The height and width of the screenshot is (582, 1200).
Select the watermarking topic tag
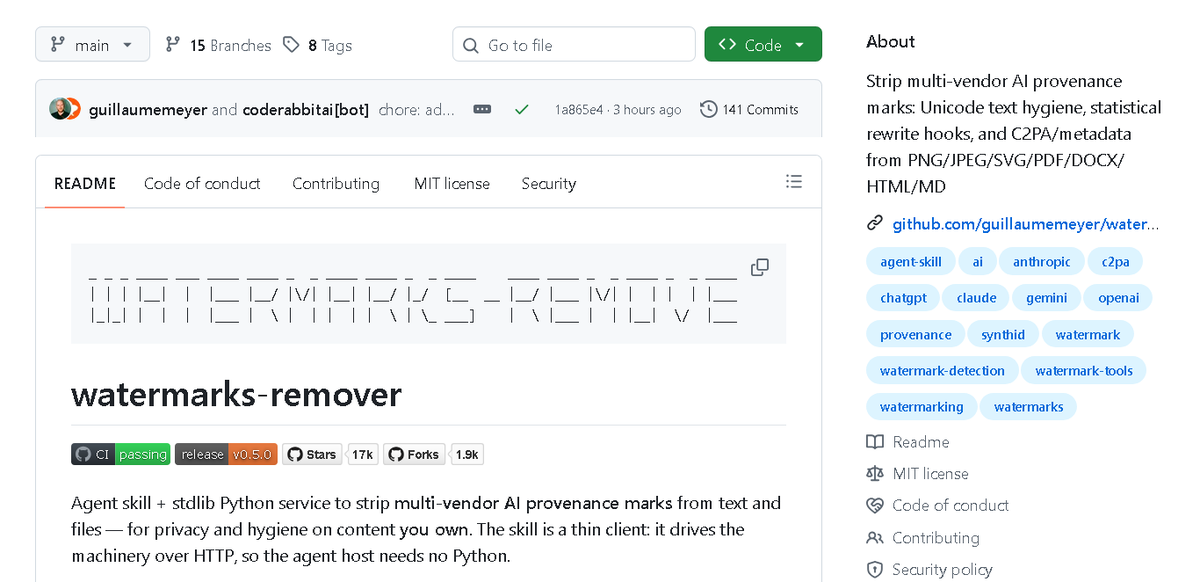[922, 407]
